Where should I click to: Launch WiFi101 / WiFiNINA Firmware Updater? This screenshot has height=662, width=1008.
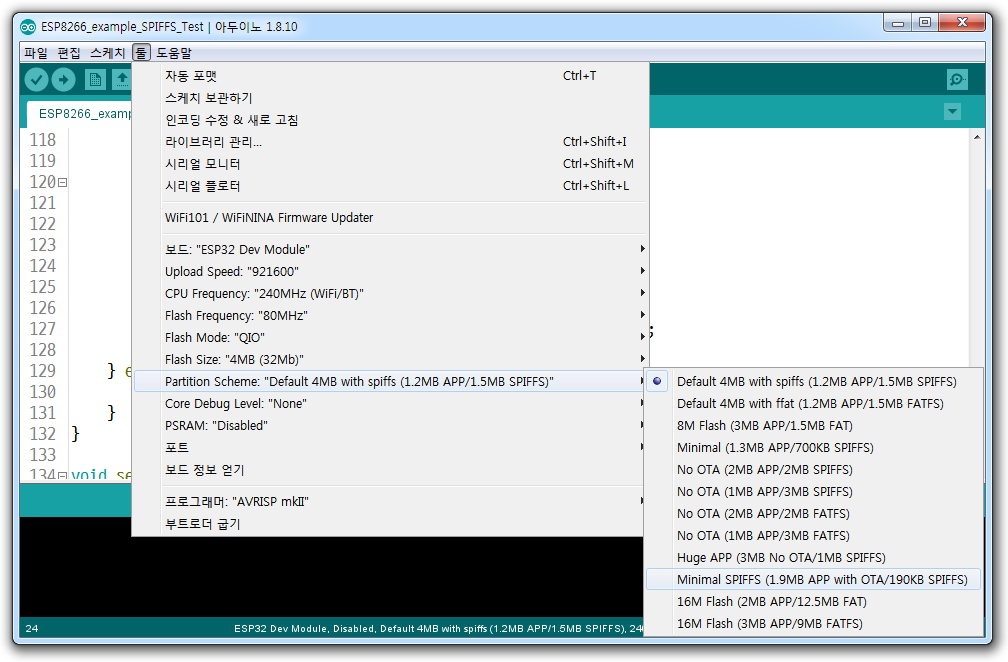(390, 217)
